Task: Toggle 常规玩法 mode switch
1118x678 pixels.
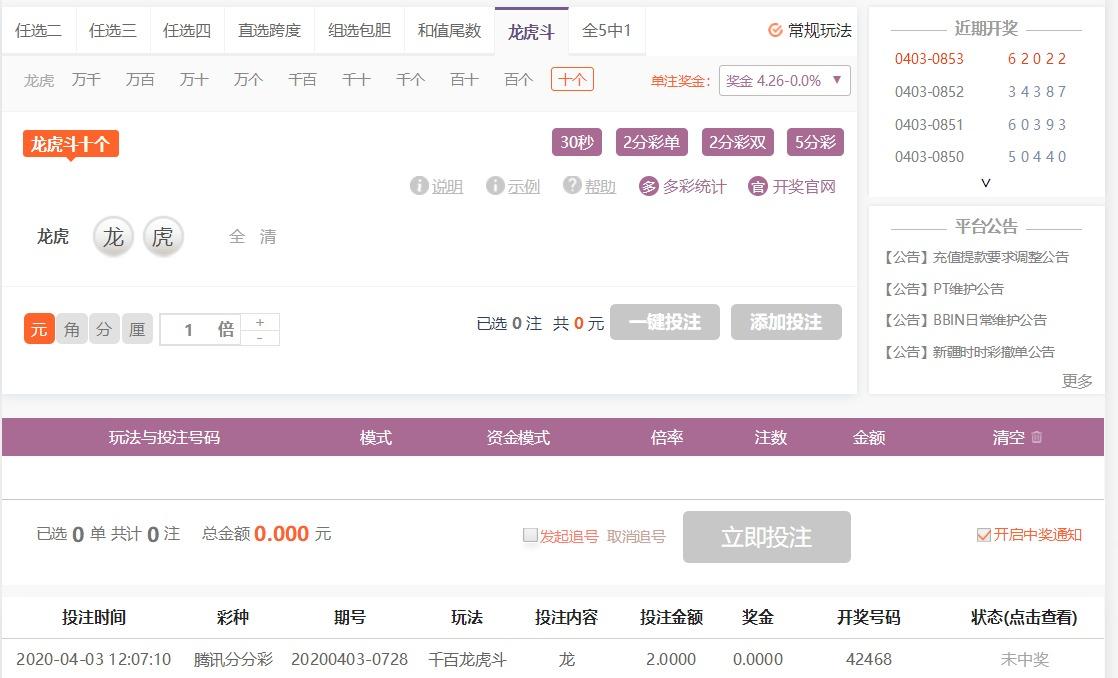Action: point(775,30)
